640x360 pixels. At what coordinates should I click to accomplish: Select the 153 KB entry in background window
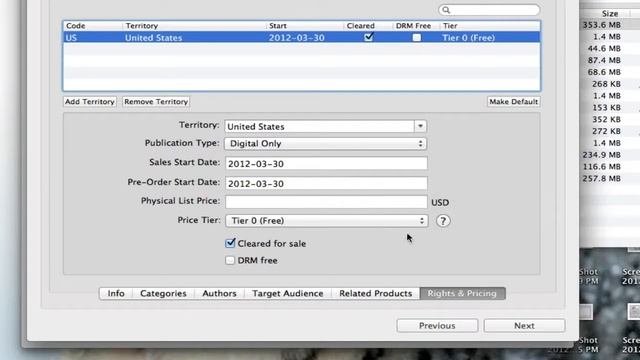[607, 108]
